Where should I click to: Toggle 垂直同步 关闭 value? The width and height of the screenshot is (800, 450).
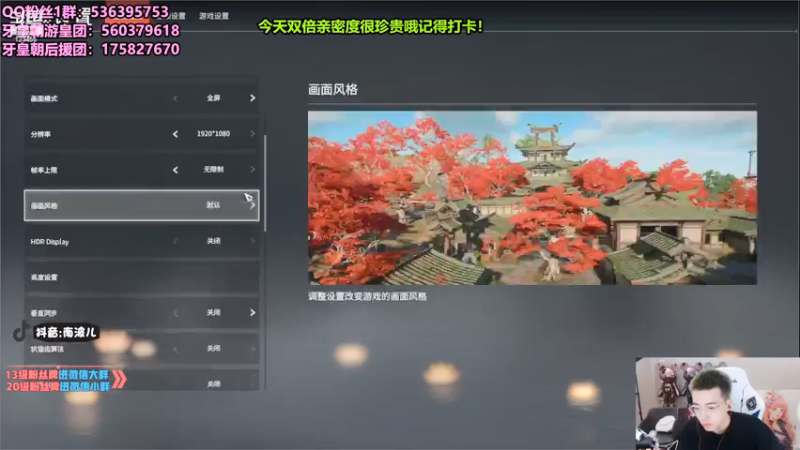[x=213, y=312]
